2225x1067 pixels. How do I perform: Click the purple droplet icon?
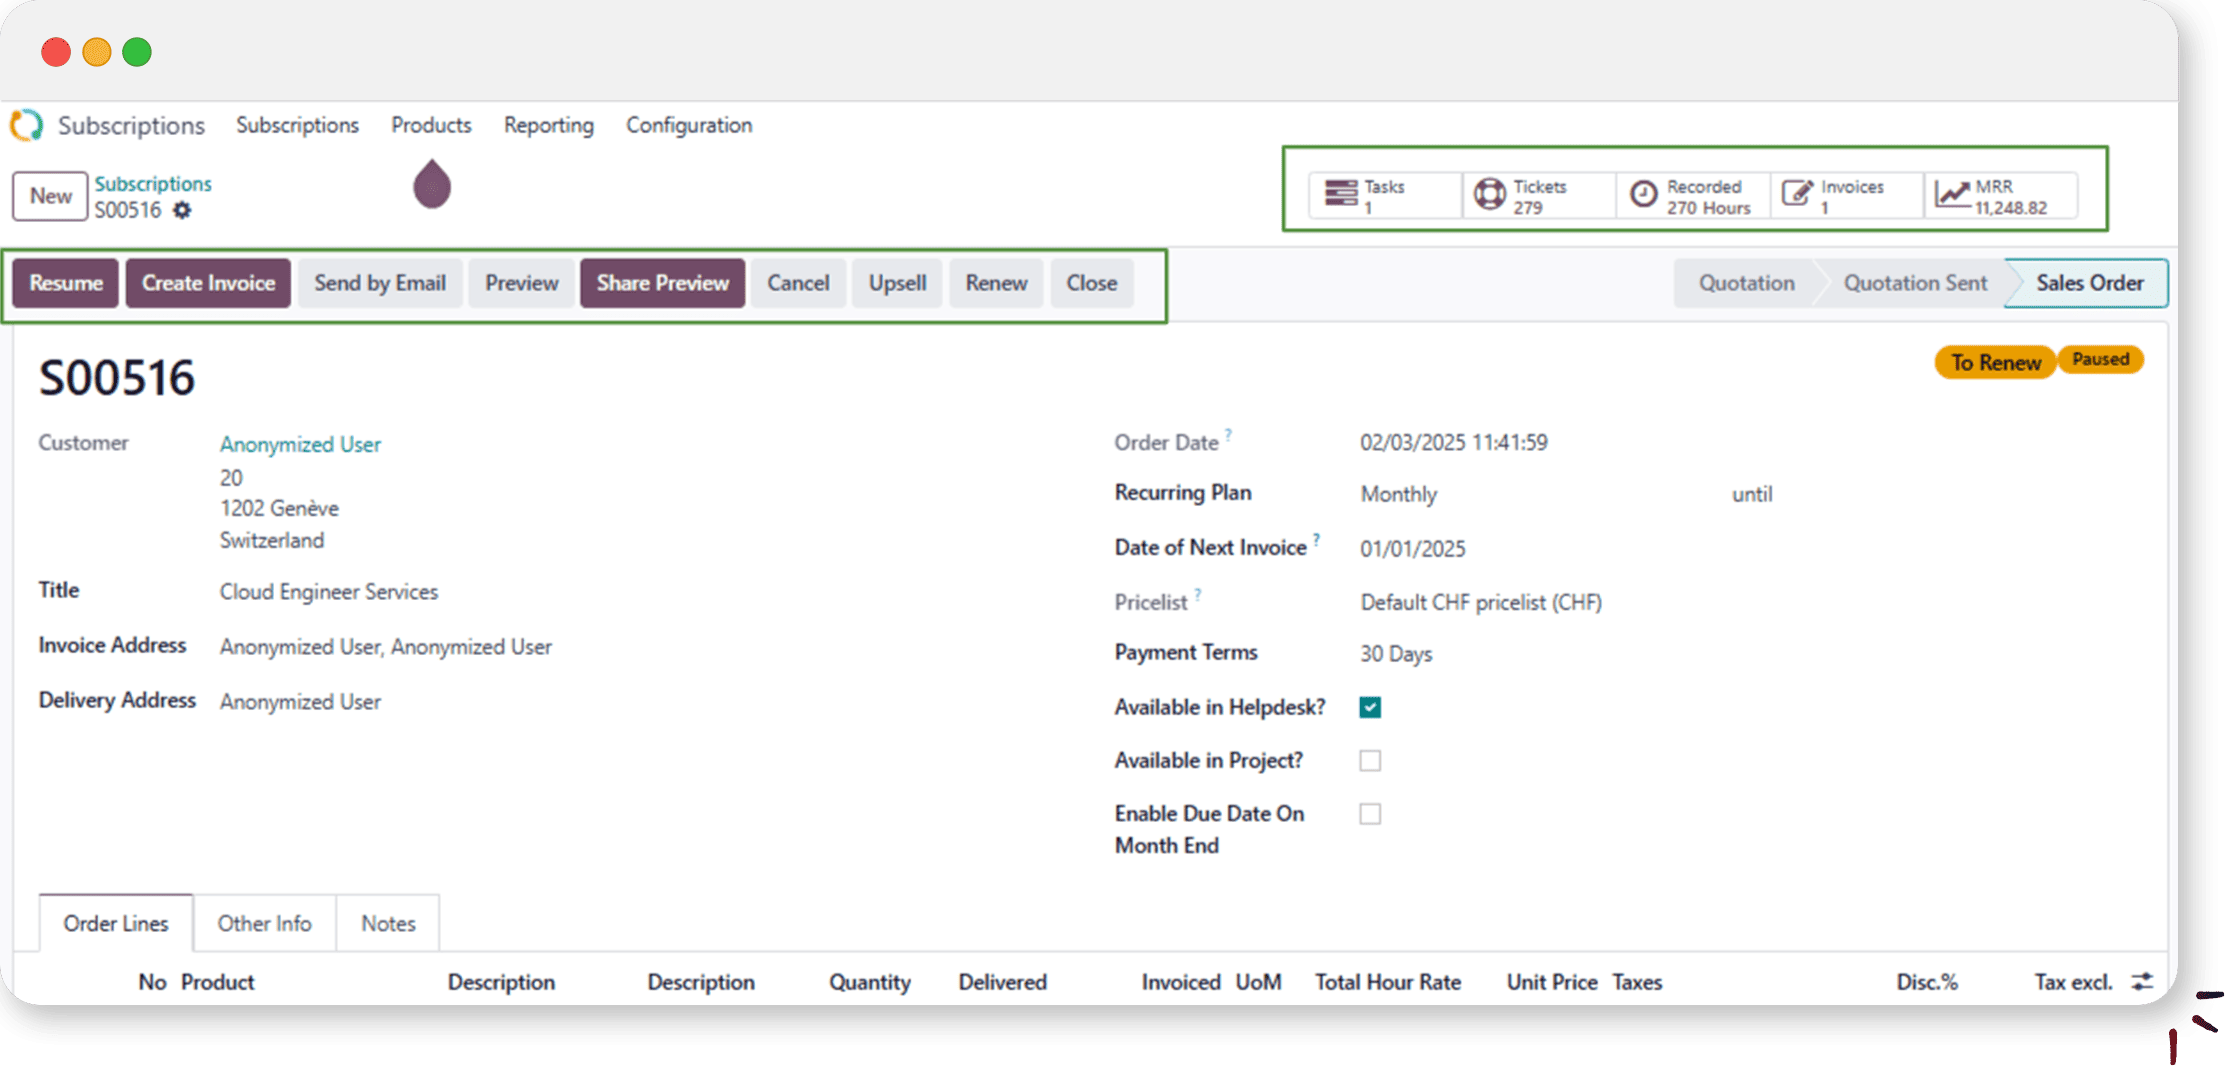pyautogui.click(x=432, y=185)
